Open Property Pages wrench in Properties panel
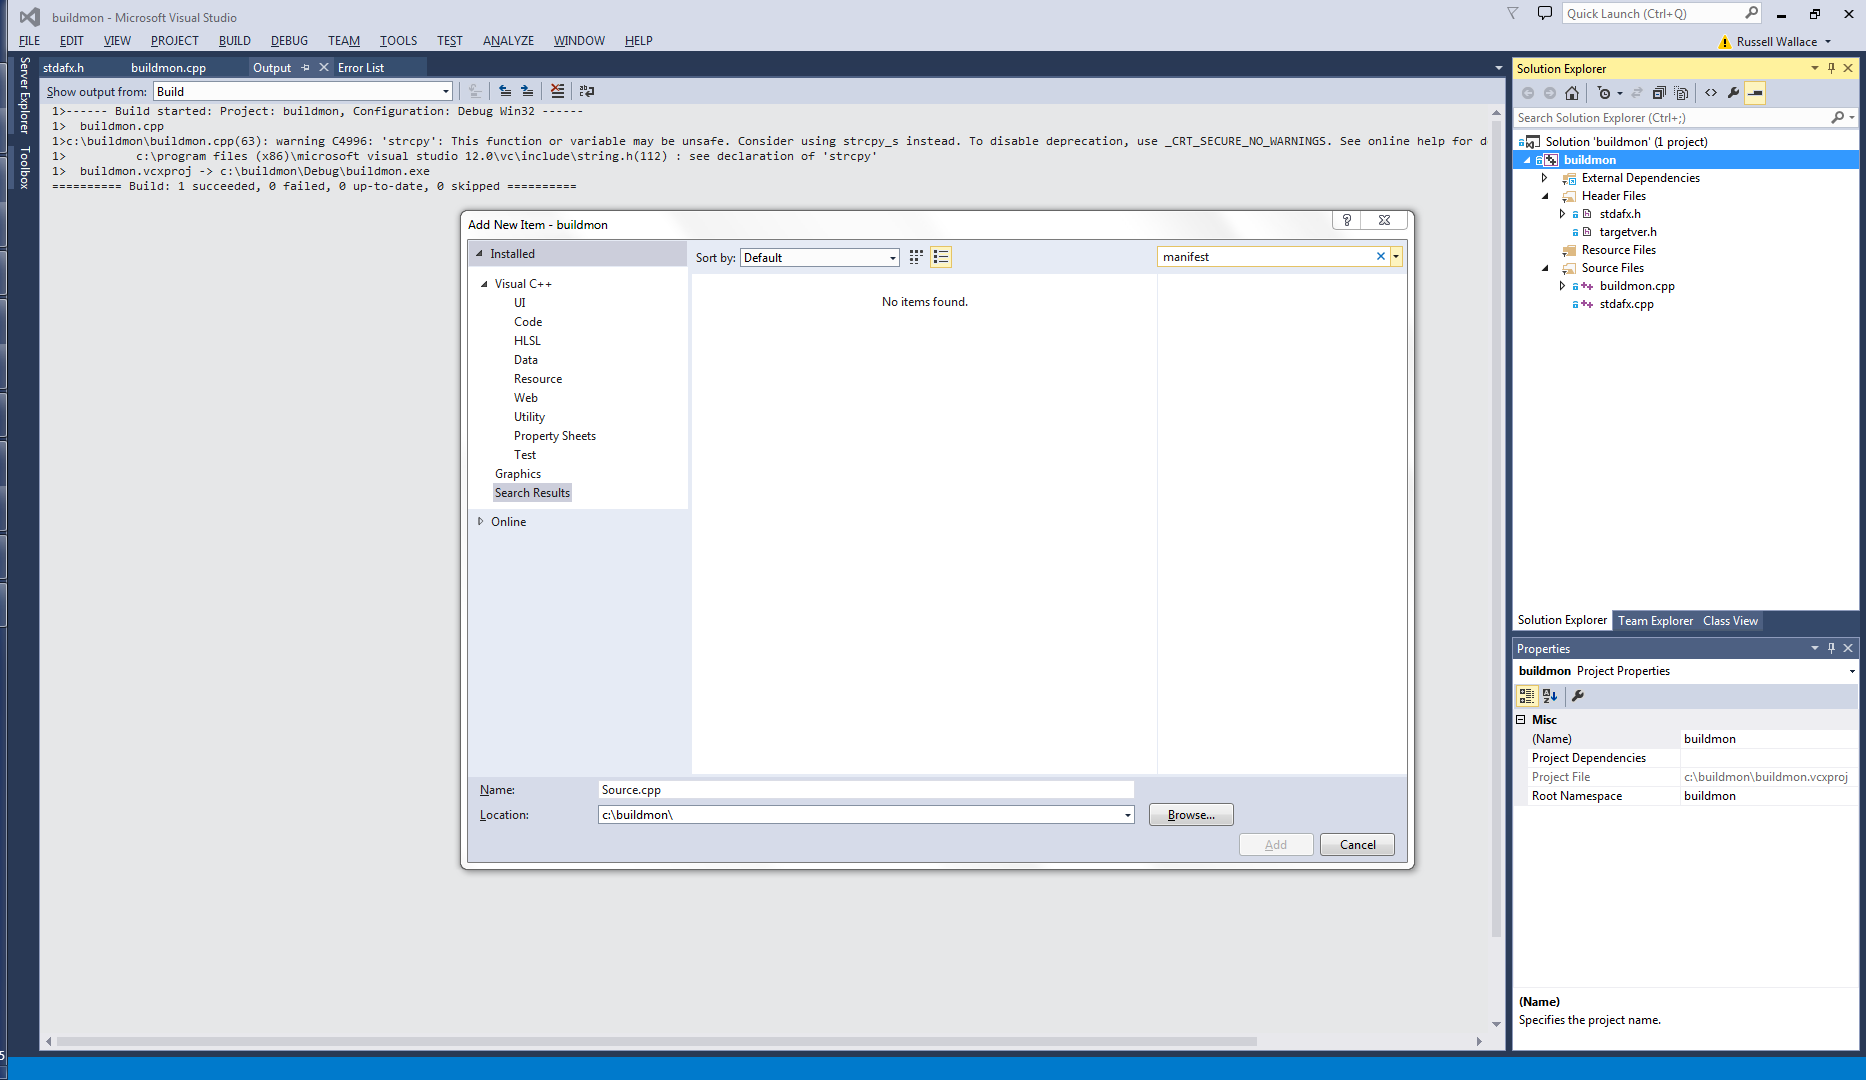 1578,696
